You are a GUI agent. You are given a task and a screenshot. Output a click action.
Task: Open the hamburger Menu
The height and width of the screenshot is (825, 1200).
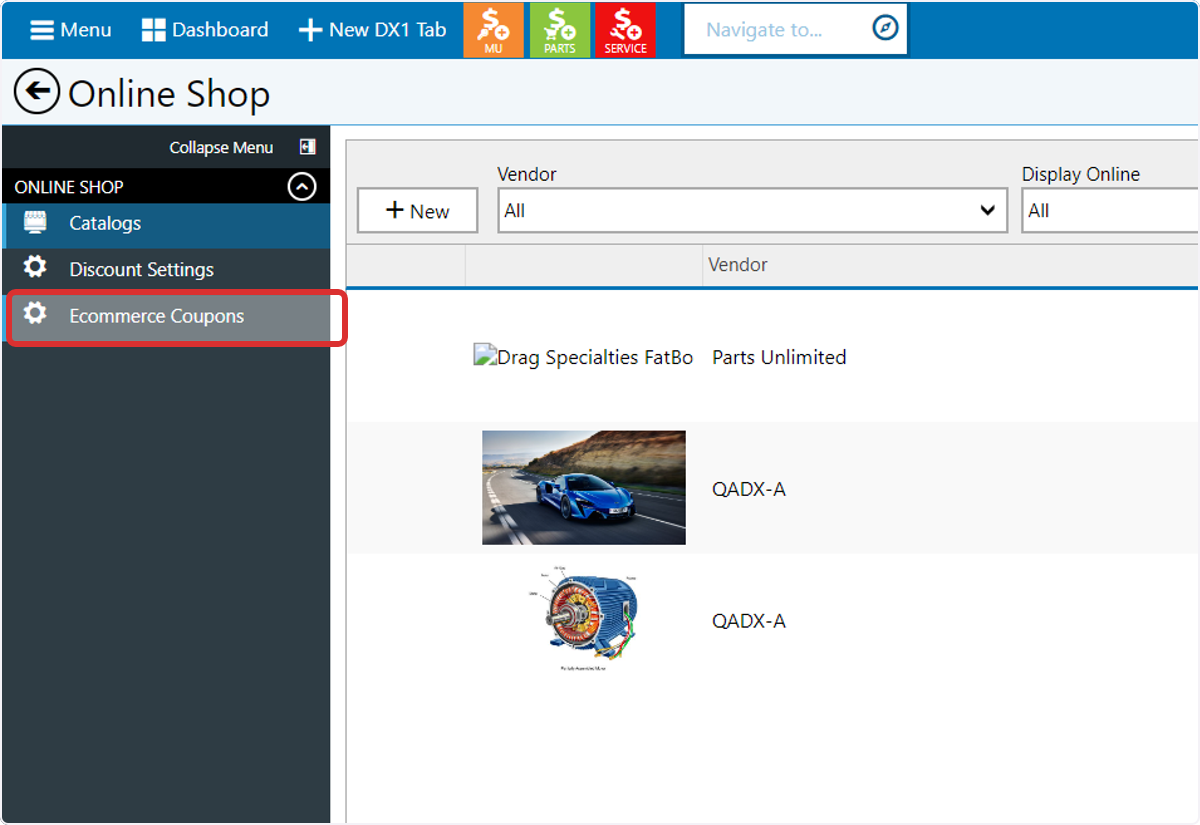[x=70, y=30]
